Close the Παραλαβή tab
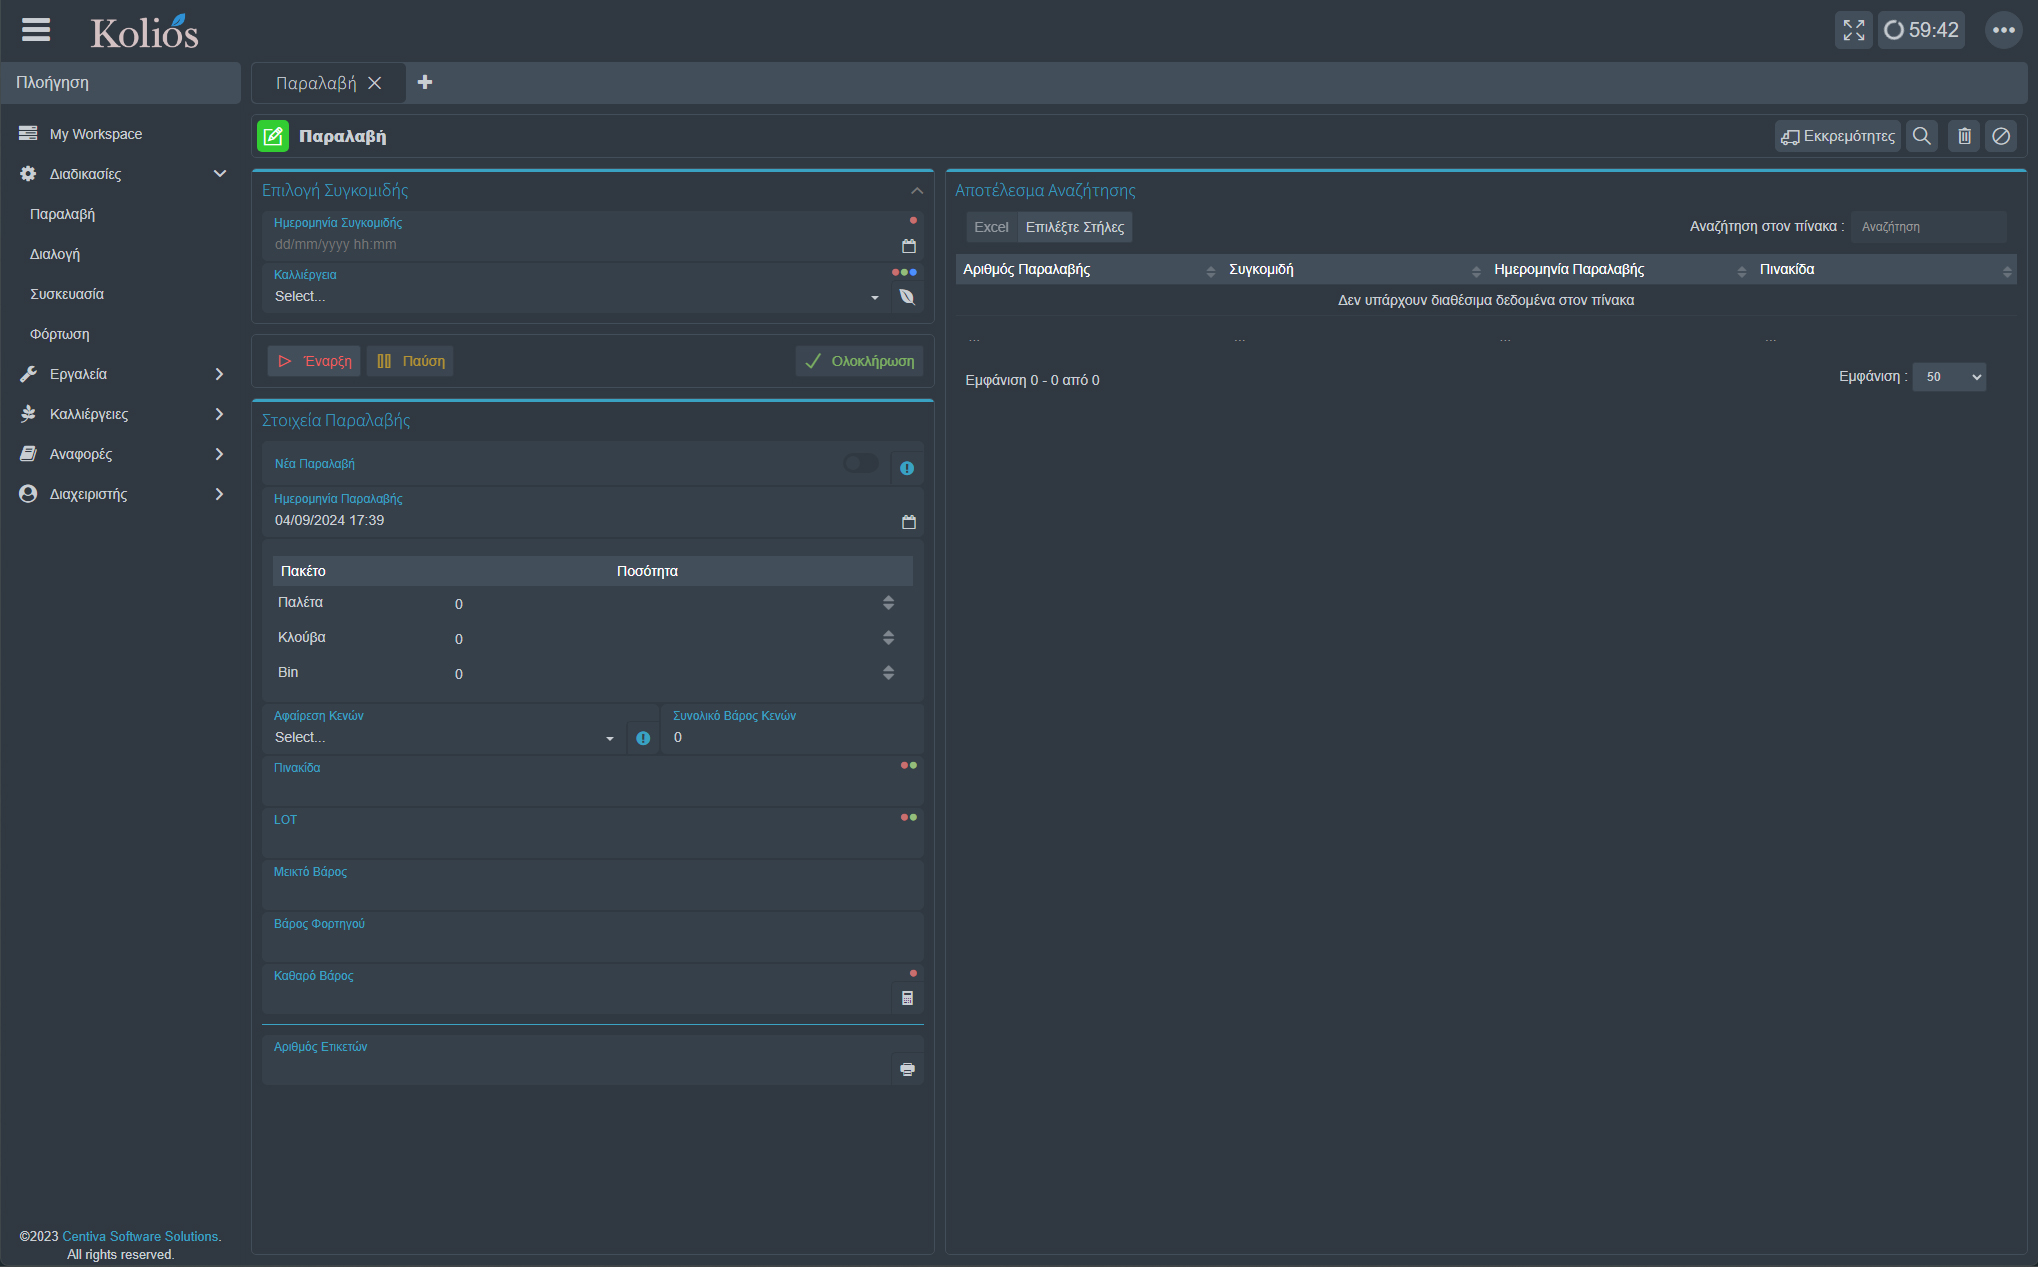Viewport: 2038px width, 1267px height. 375,83
